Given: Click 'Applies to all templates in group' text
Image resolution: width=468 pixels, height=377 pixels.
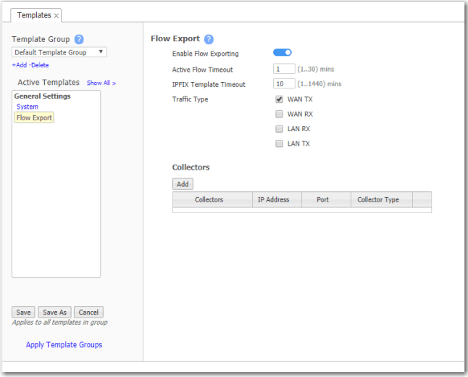Looking at the screenshot, I should 60,323.
